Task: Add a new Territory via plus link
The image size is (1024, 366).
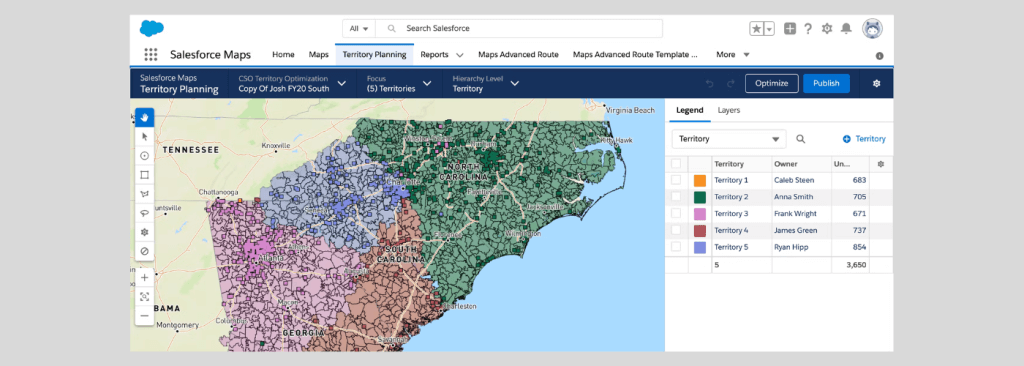Action: tap(864, 139)
